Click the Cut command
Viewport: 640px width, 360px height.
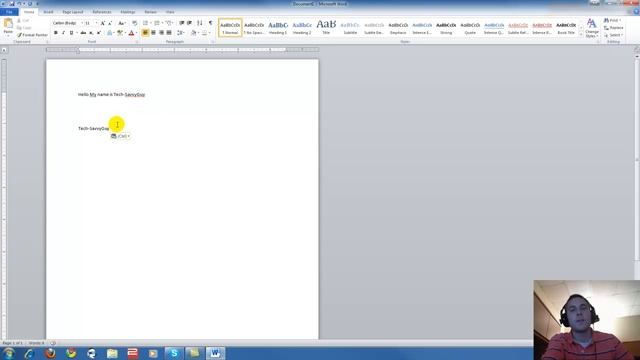(23, 20)
